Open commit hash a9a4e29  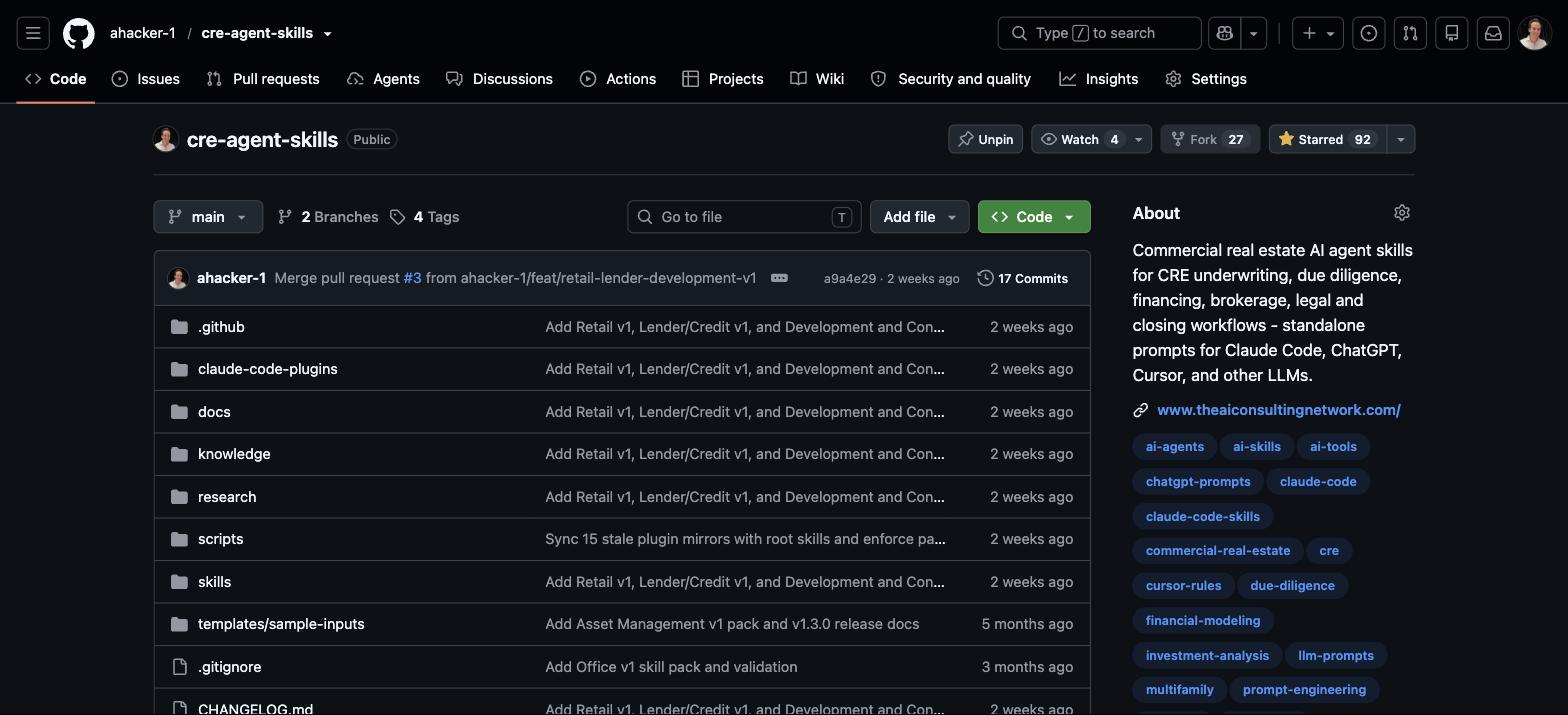(x=850, y=279)
